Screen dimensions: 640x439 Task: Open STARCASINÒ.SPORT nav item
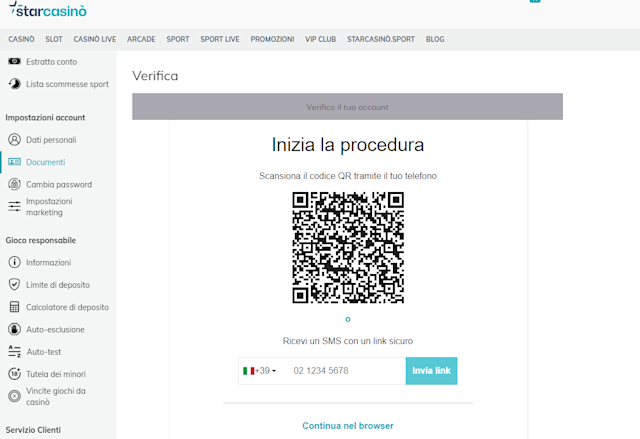pos(381,39)
